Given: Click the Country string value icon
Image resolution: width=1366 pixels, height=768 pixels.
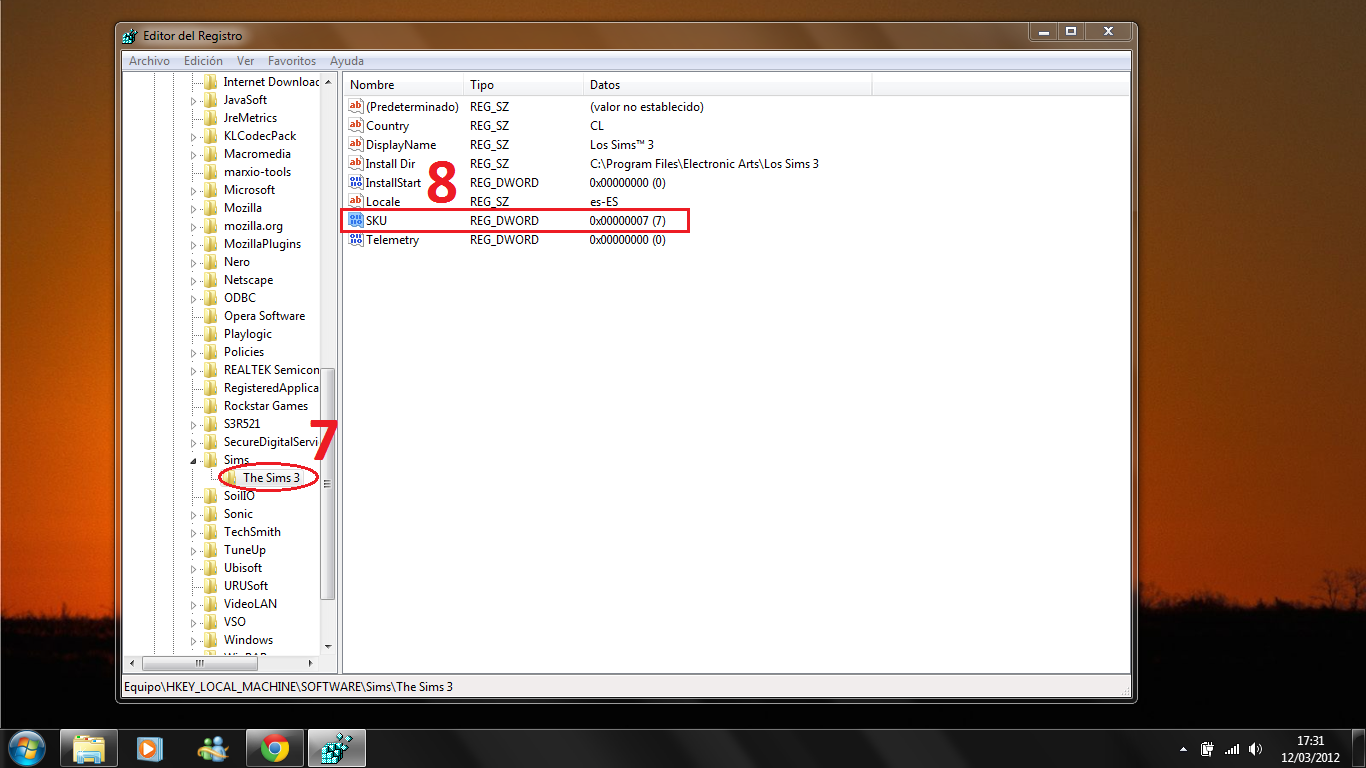Looking at the screenshot, I should pyautogui.click(x=356, y=126).
